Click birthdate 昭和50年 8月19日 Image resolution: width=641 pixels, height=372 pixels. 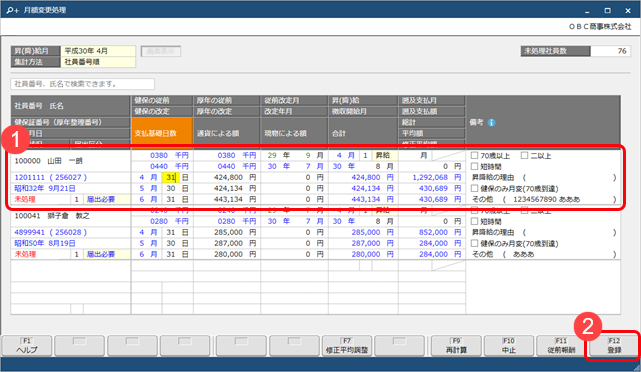click(x=45, y=243)
